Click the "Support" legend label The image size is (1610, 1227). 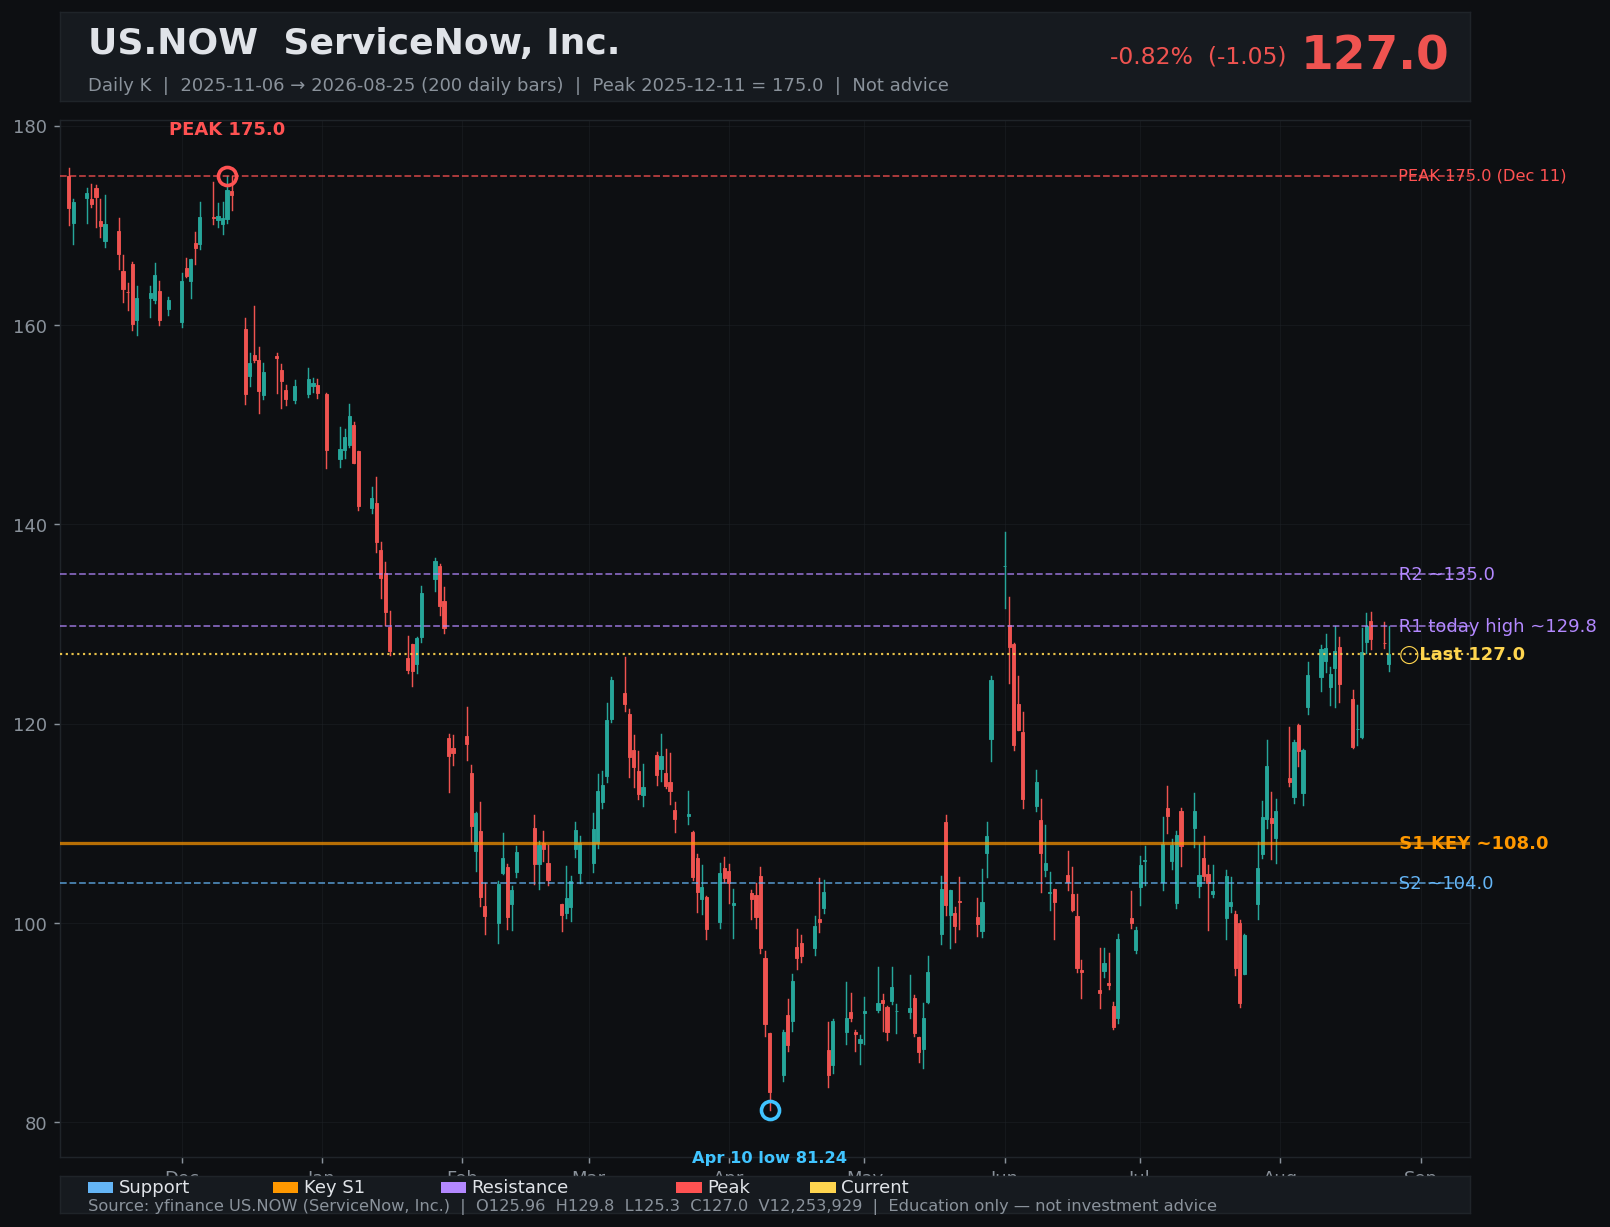[x=154, y=1187]
